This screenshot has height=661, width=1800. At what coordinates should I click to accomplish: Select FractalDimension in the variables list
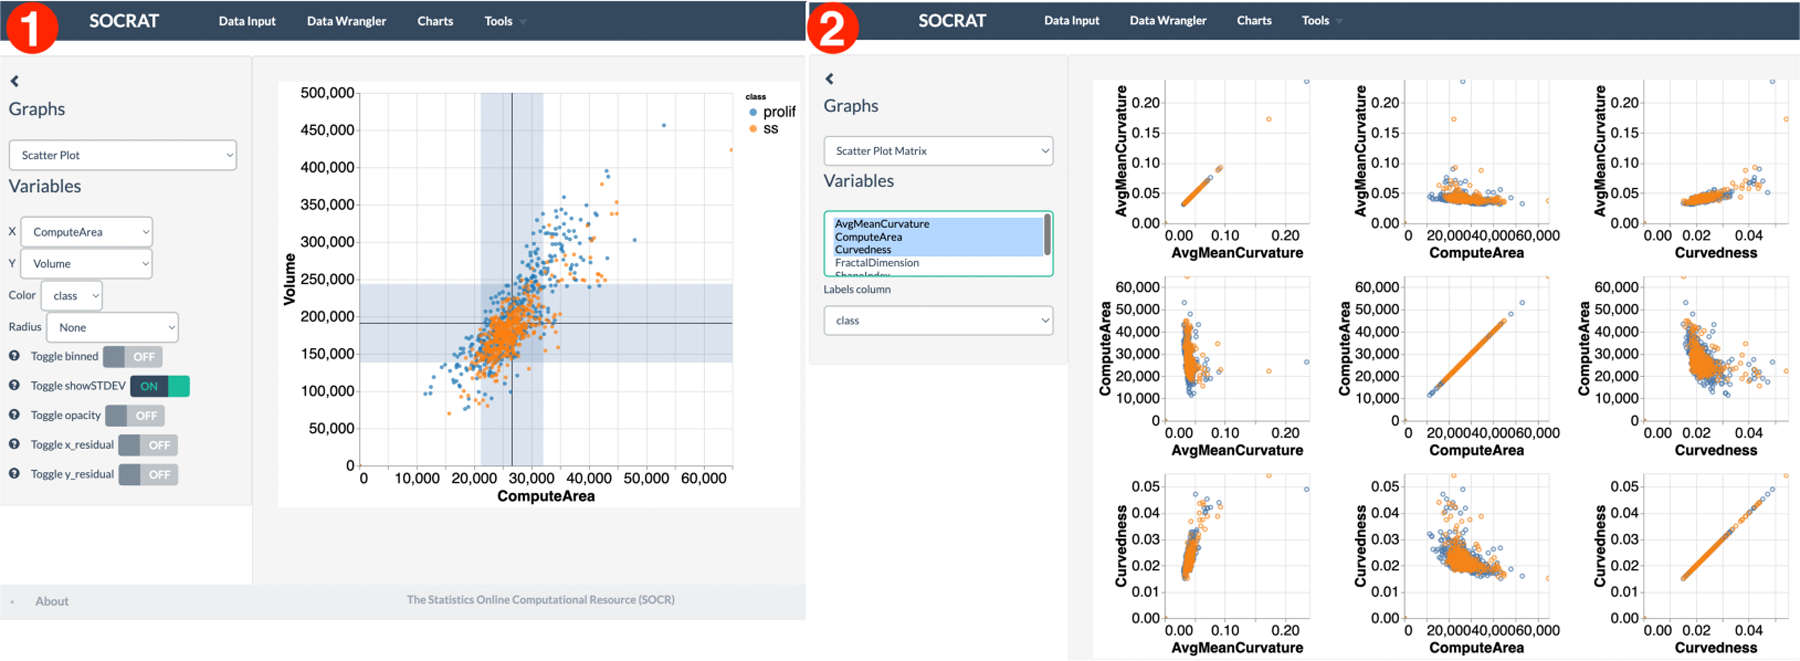[877, 263]
